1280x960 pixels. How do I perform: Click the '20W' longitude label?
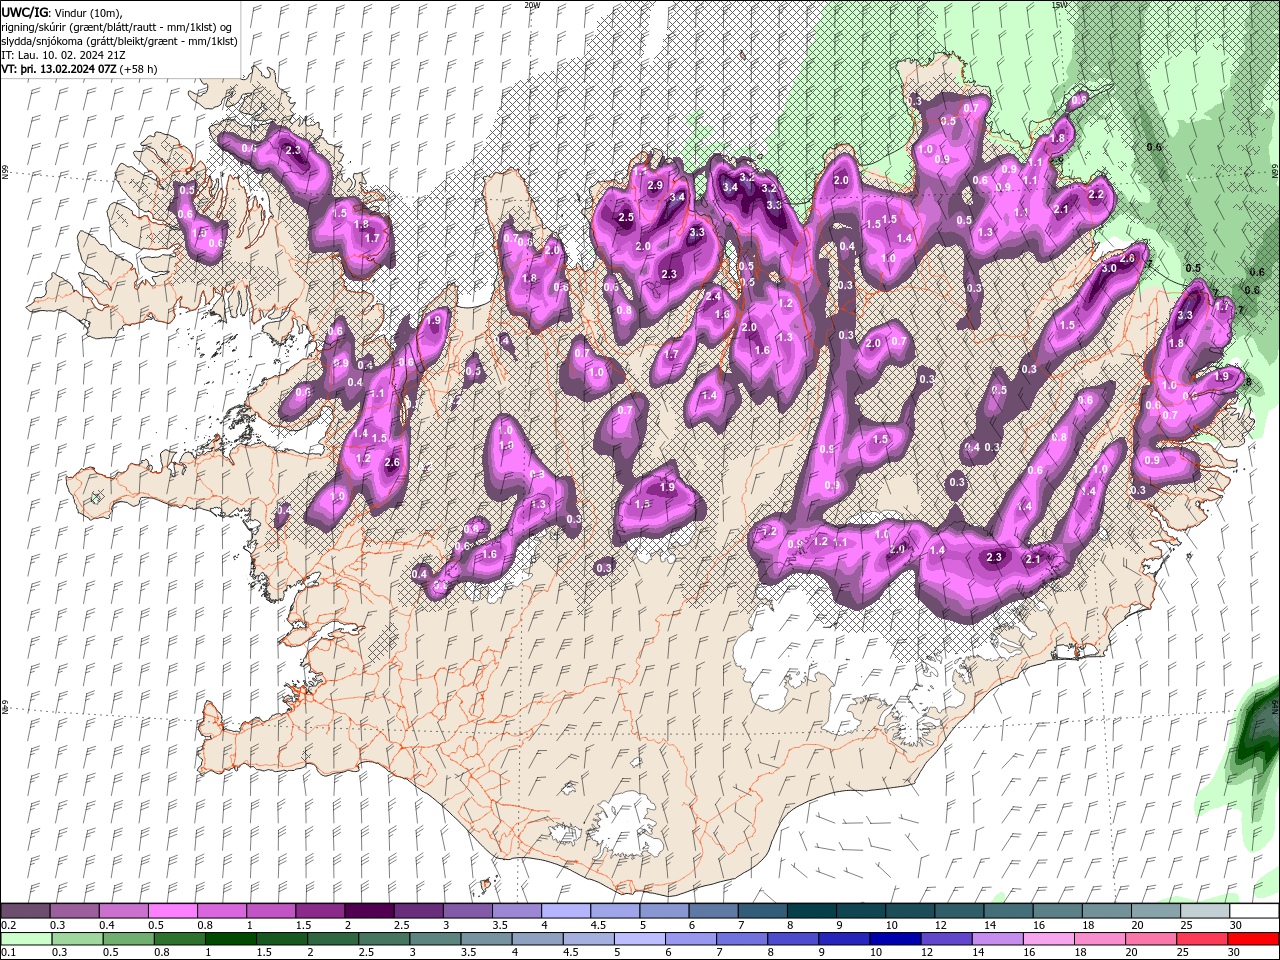pyautogui.click(x=532, y=5)
